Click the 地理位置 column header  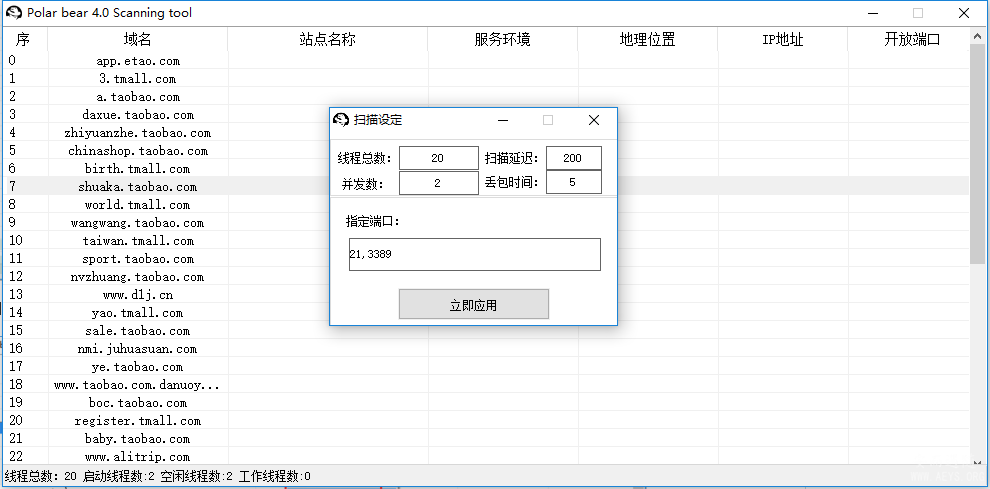point(648,40)
